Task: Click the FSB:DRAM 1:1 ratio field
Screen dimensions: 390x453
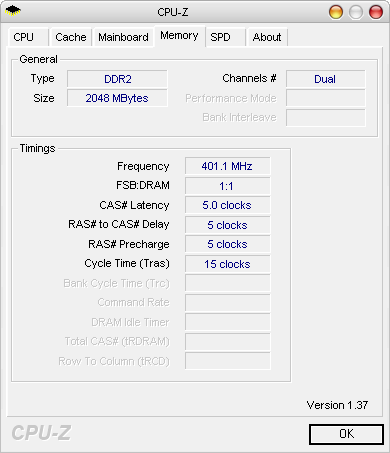Action: coord(228,186)
